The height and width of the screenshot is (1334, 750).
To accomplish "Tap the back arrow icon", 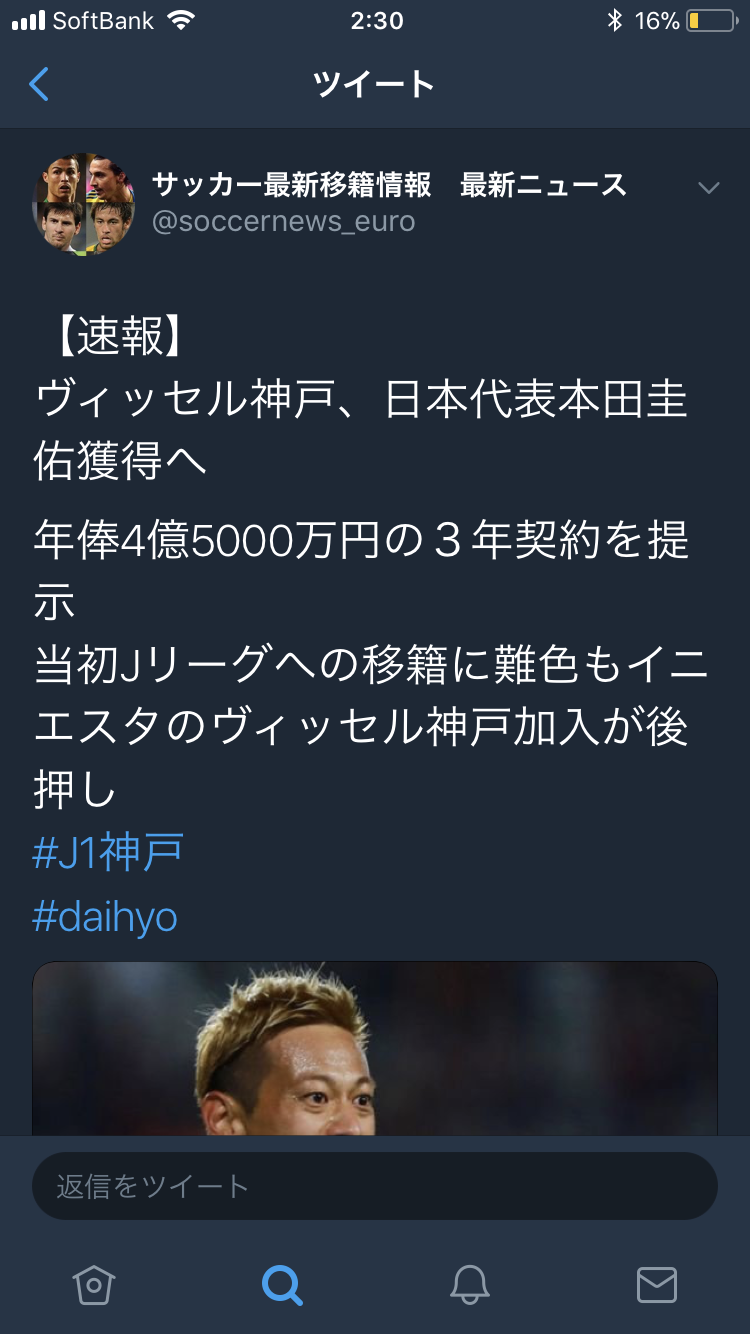I will (38, 84).
